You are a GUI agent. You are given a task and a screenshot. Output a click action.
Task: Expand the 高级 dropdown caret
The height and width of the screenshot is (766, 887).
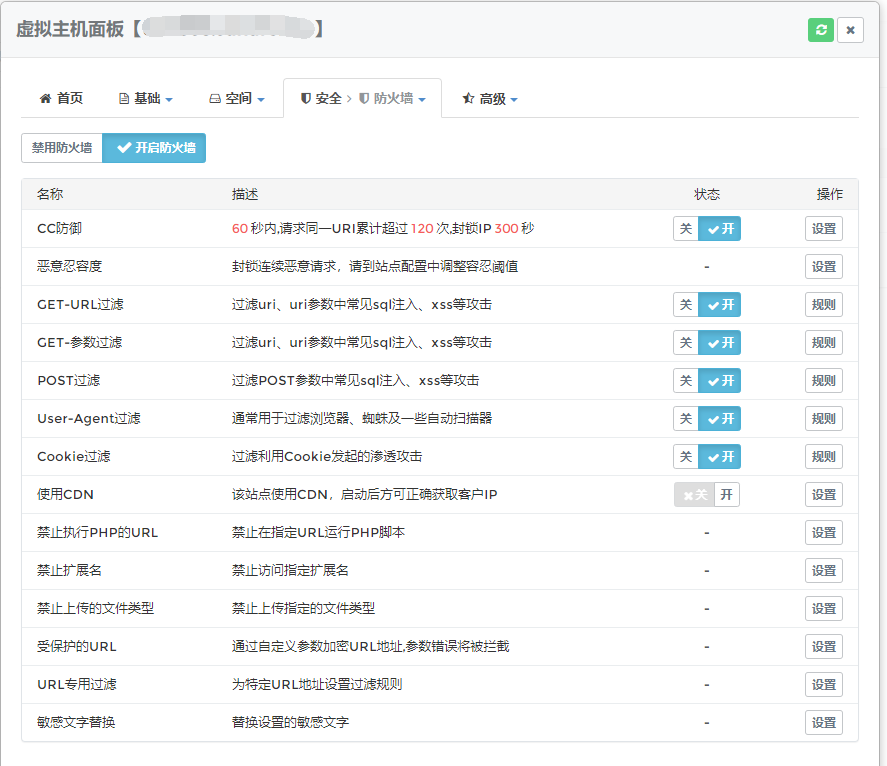coord(514,100)
